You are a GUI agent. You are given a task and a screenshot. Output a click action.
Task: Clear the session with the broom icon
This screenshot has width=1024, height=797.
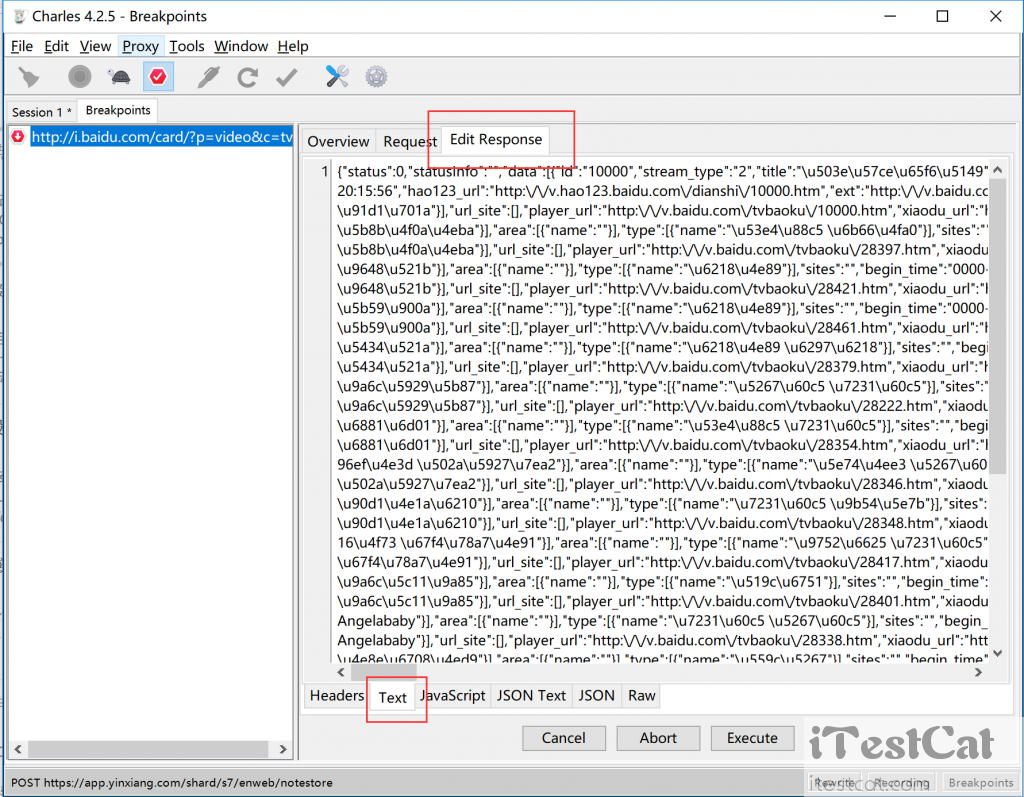pyautogui.click(x=29, y=77)
